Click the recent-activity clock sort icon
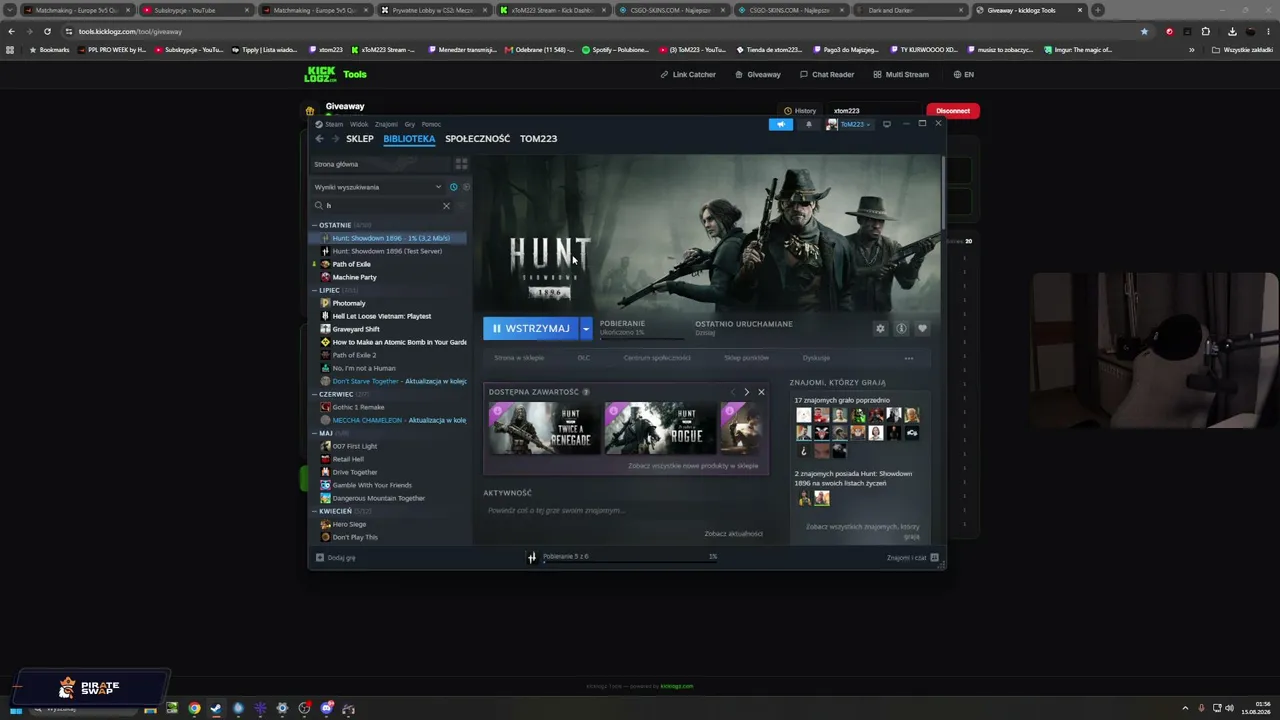The height and width of the screenshot is (720, 1280). tap(453, 187)
